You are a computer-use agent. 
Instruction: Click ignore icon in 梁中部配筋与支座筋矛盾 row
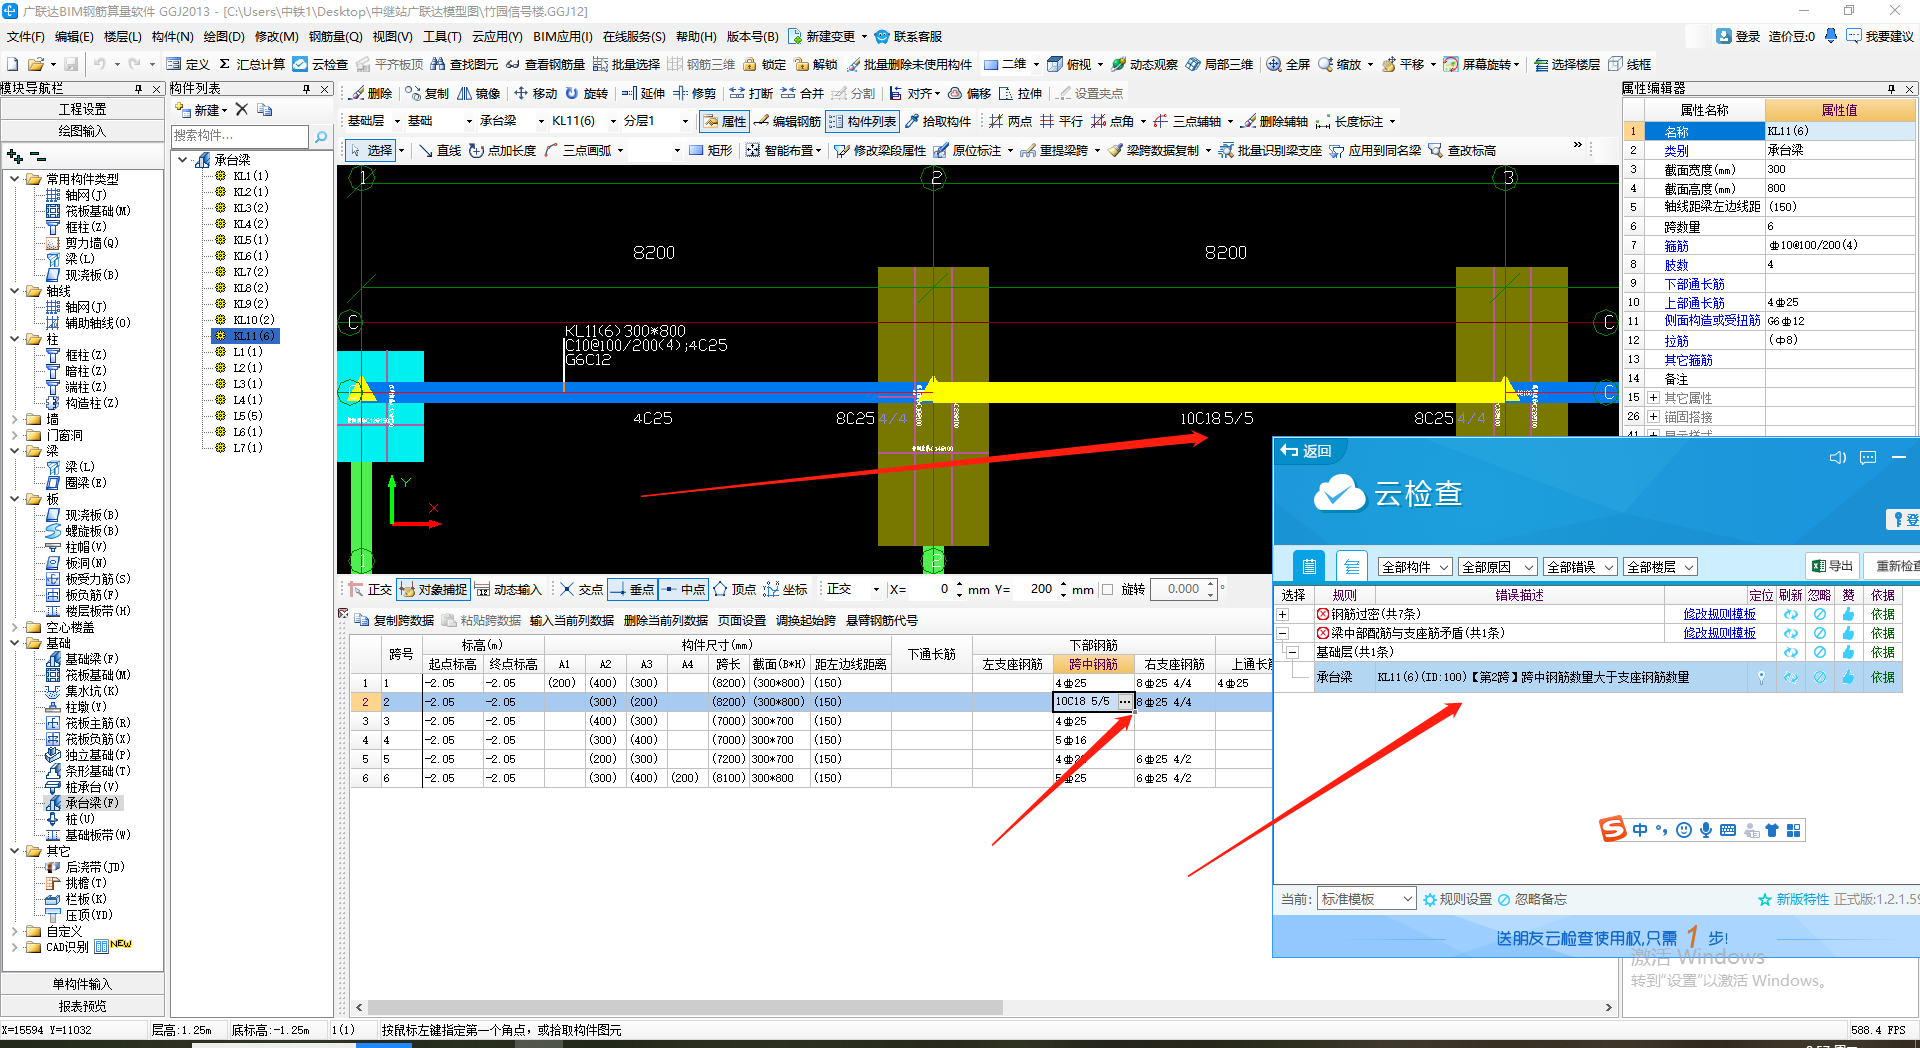pyautogui.click(x=1820, y=633)
